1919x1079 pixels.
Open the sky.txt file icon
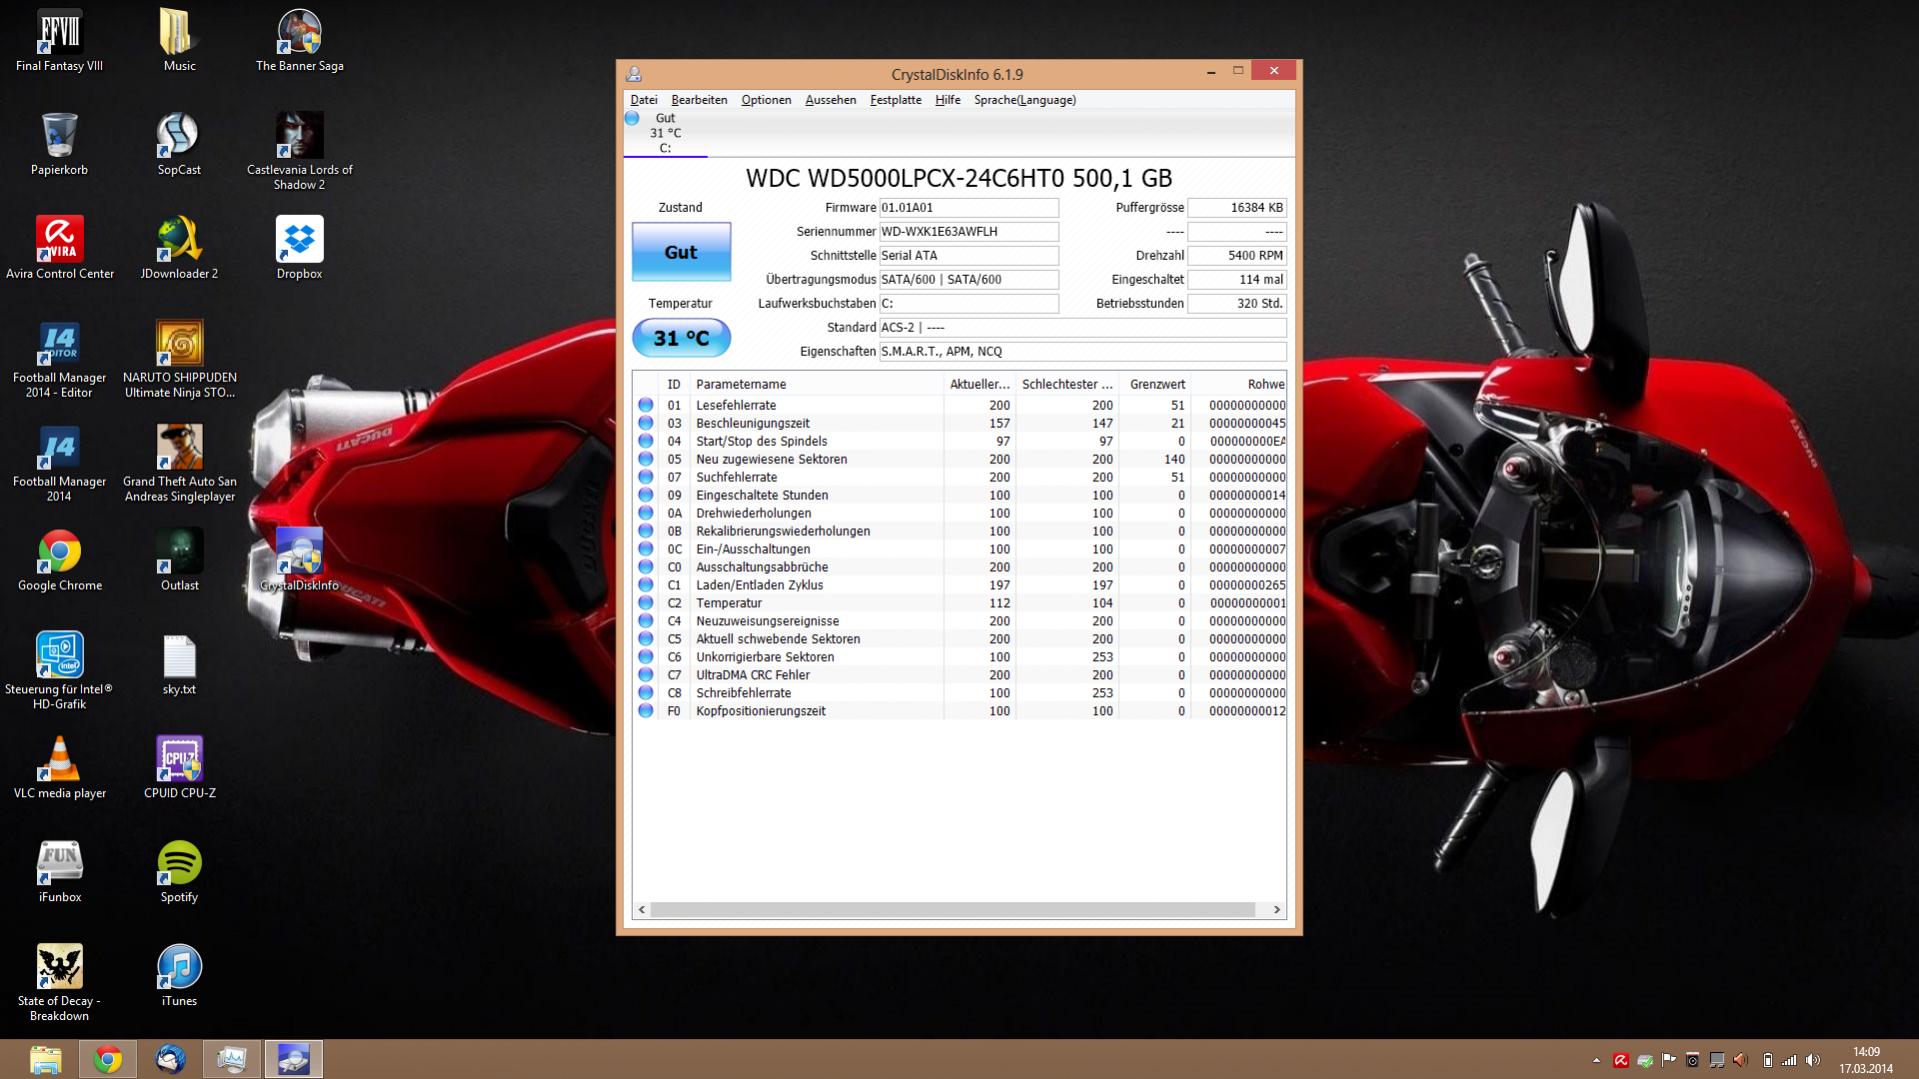click(x=179, y=664)
